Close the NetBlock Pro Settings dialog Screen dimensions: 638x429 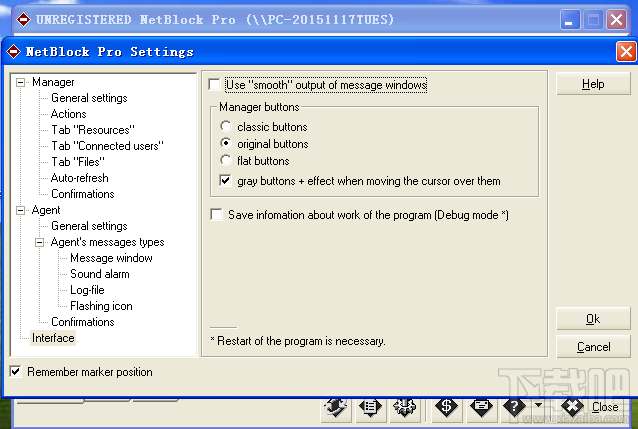pos(626,52)
